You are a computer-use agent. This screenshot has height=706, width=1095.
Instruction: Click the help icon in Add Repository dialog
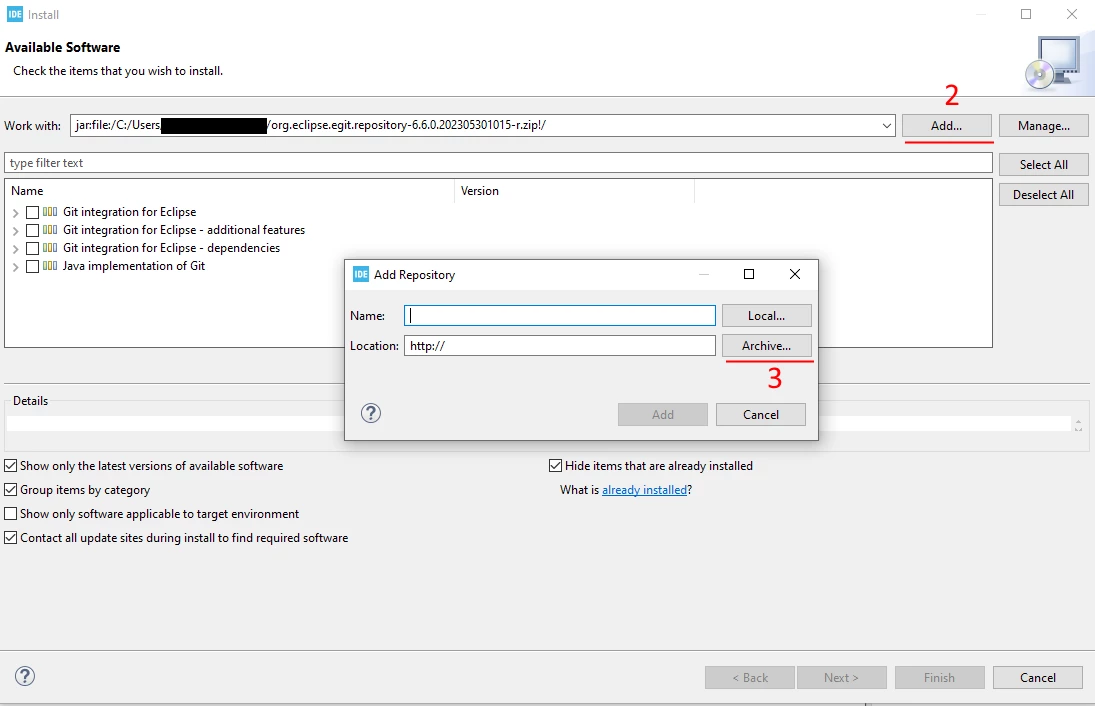coord(371,413)
